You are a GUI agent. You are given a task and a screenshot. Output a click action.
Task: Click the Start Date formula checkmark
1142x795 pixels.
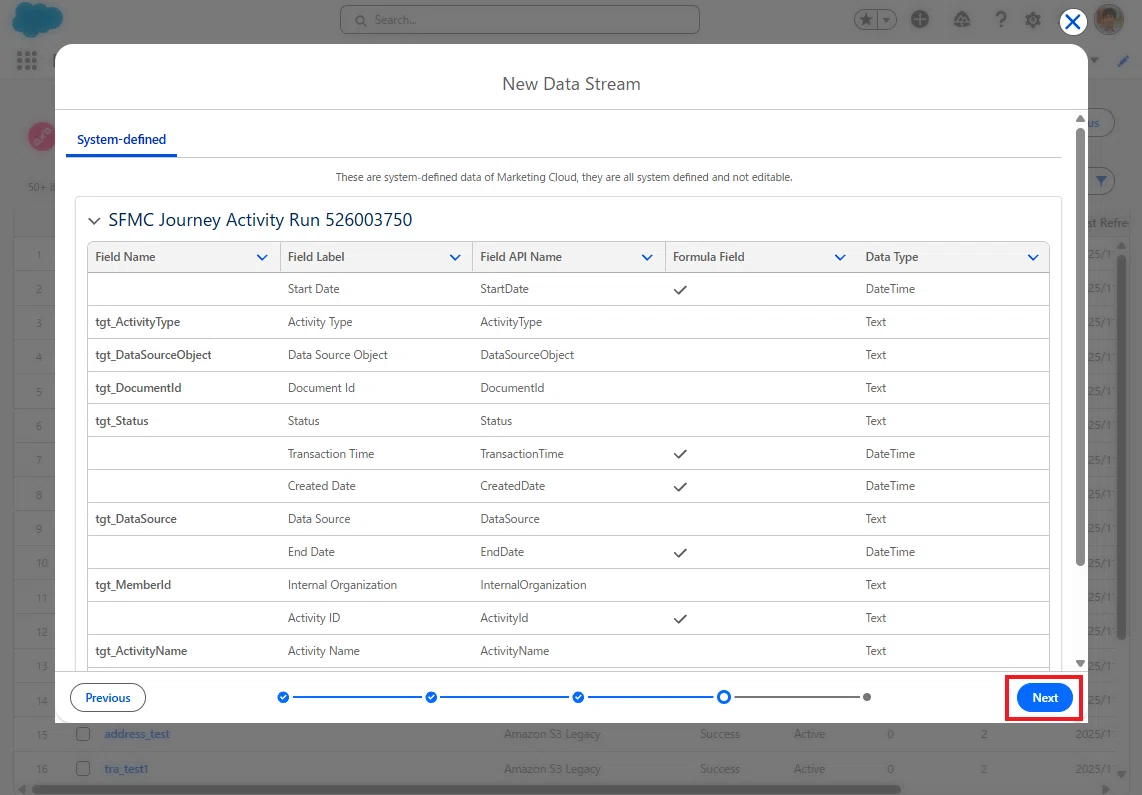click(680, 290)
